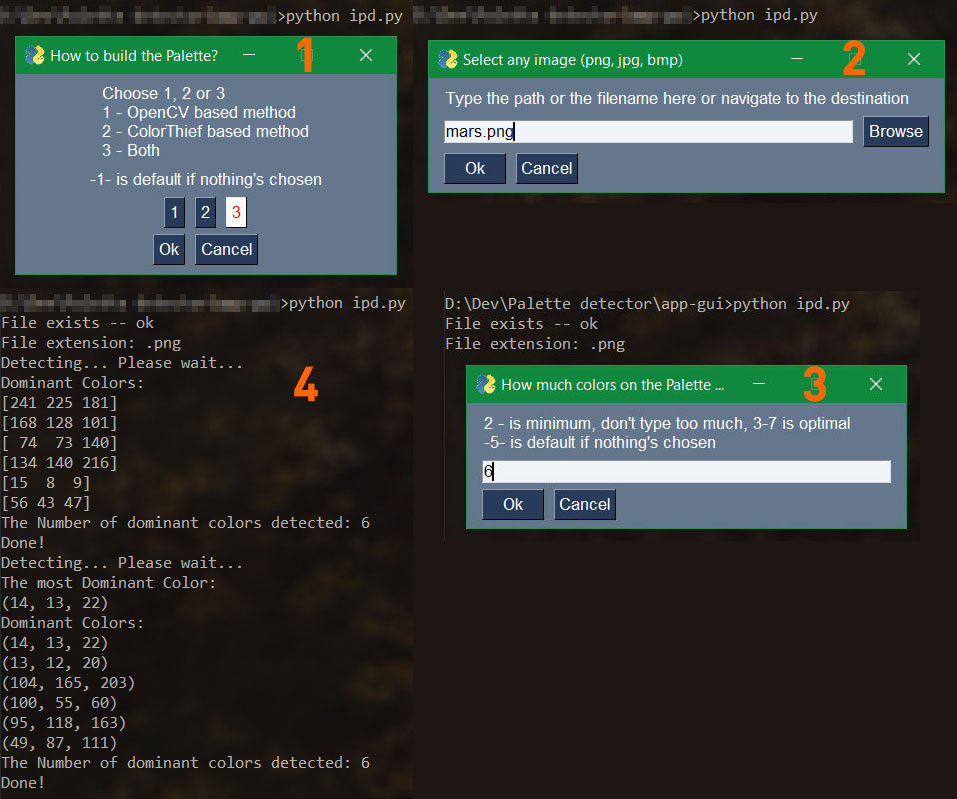Minimize the 'How to build the Palette?' dialog

(x=249, y=57)
